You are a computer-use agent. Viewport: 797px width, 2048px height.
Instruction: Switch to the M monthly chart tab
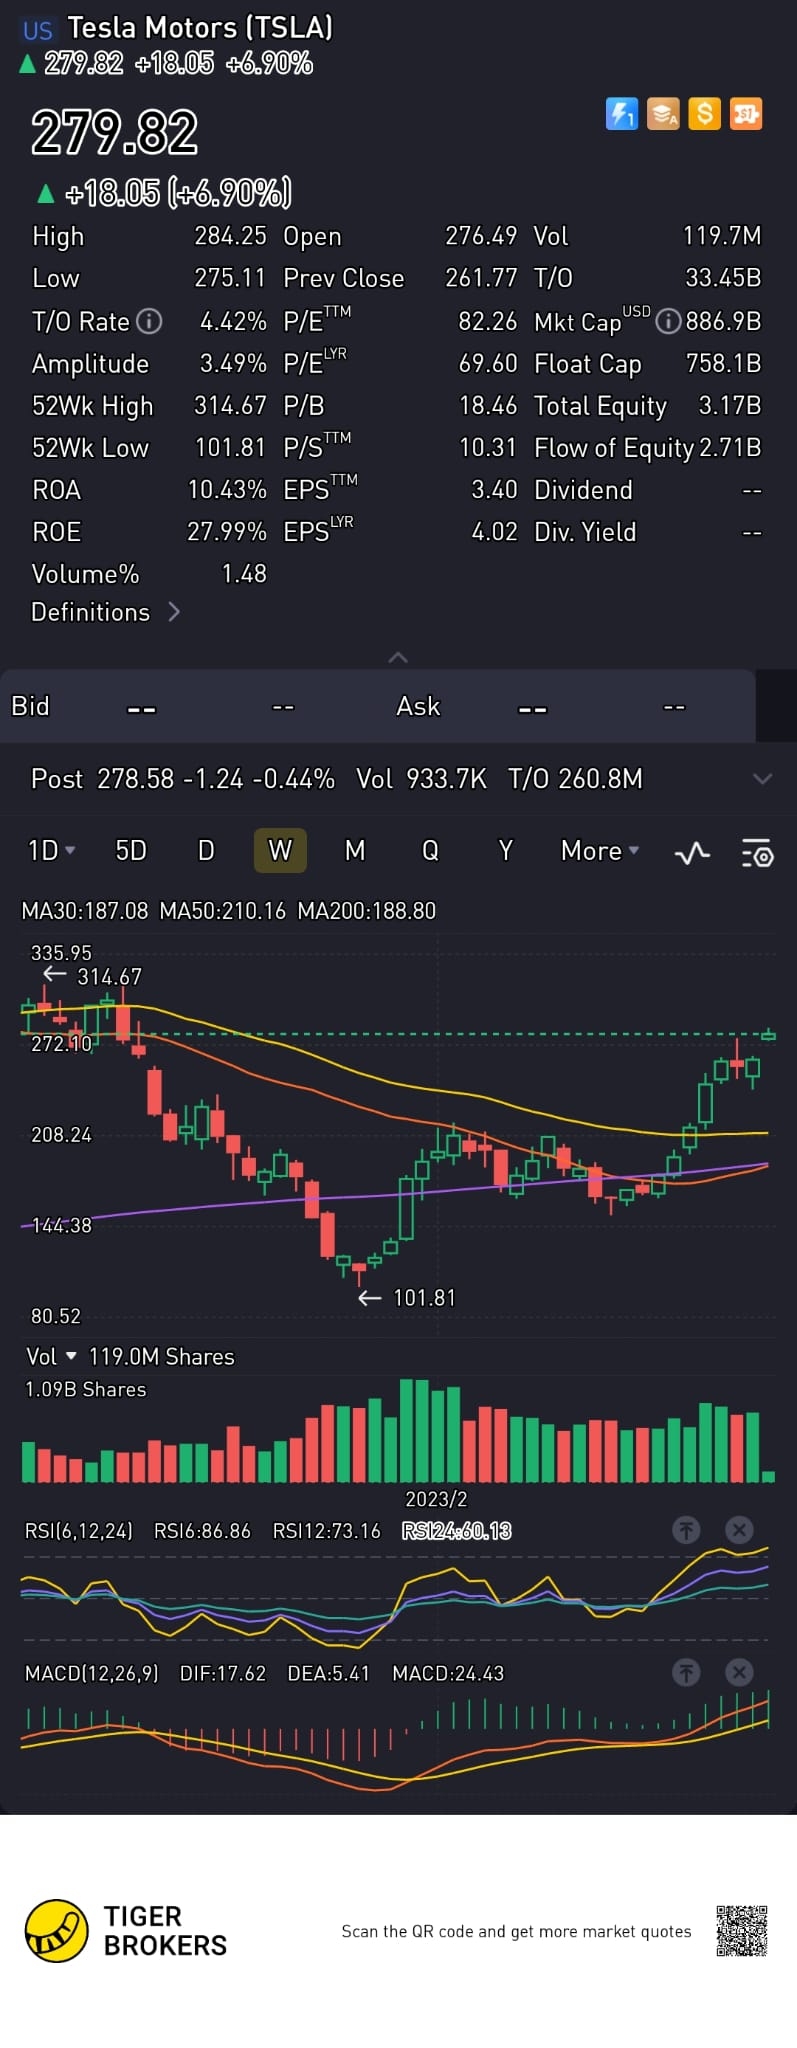pyautogui.click(x=355, y=850)
